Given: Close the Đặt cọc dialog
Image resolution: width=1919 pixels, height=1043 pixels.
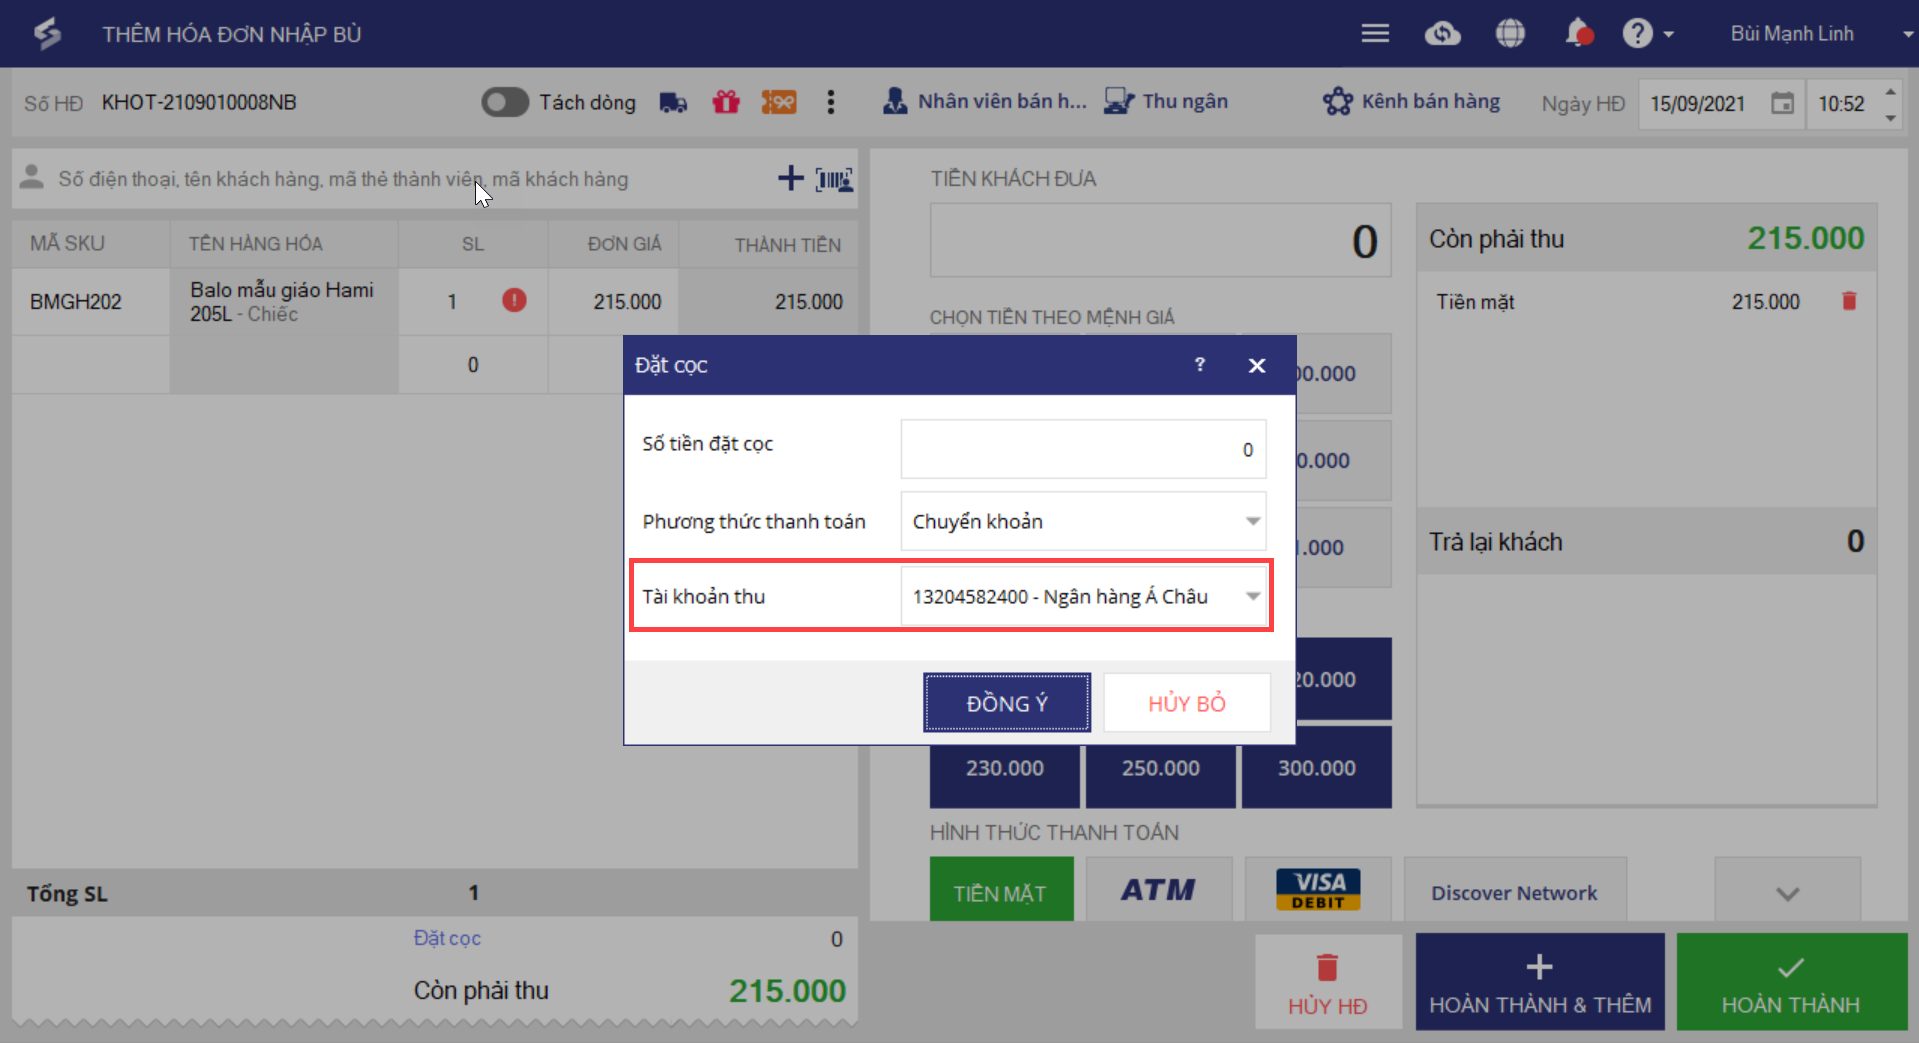Looking at the screenshot, I should click(1257, 366).
